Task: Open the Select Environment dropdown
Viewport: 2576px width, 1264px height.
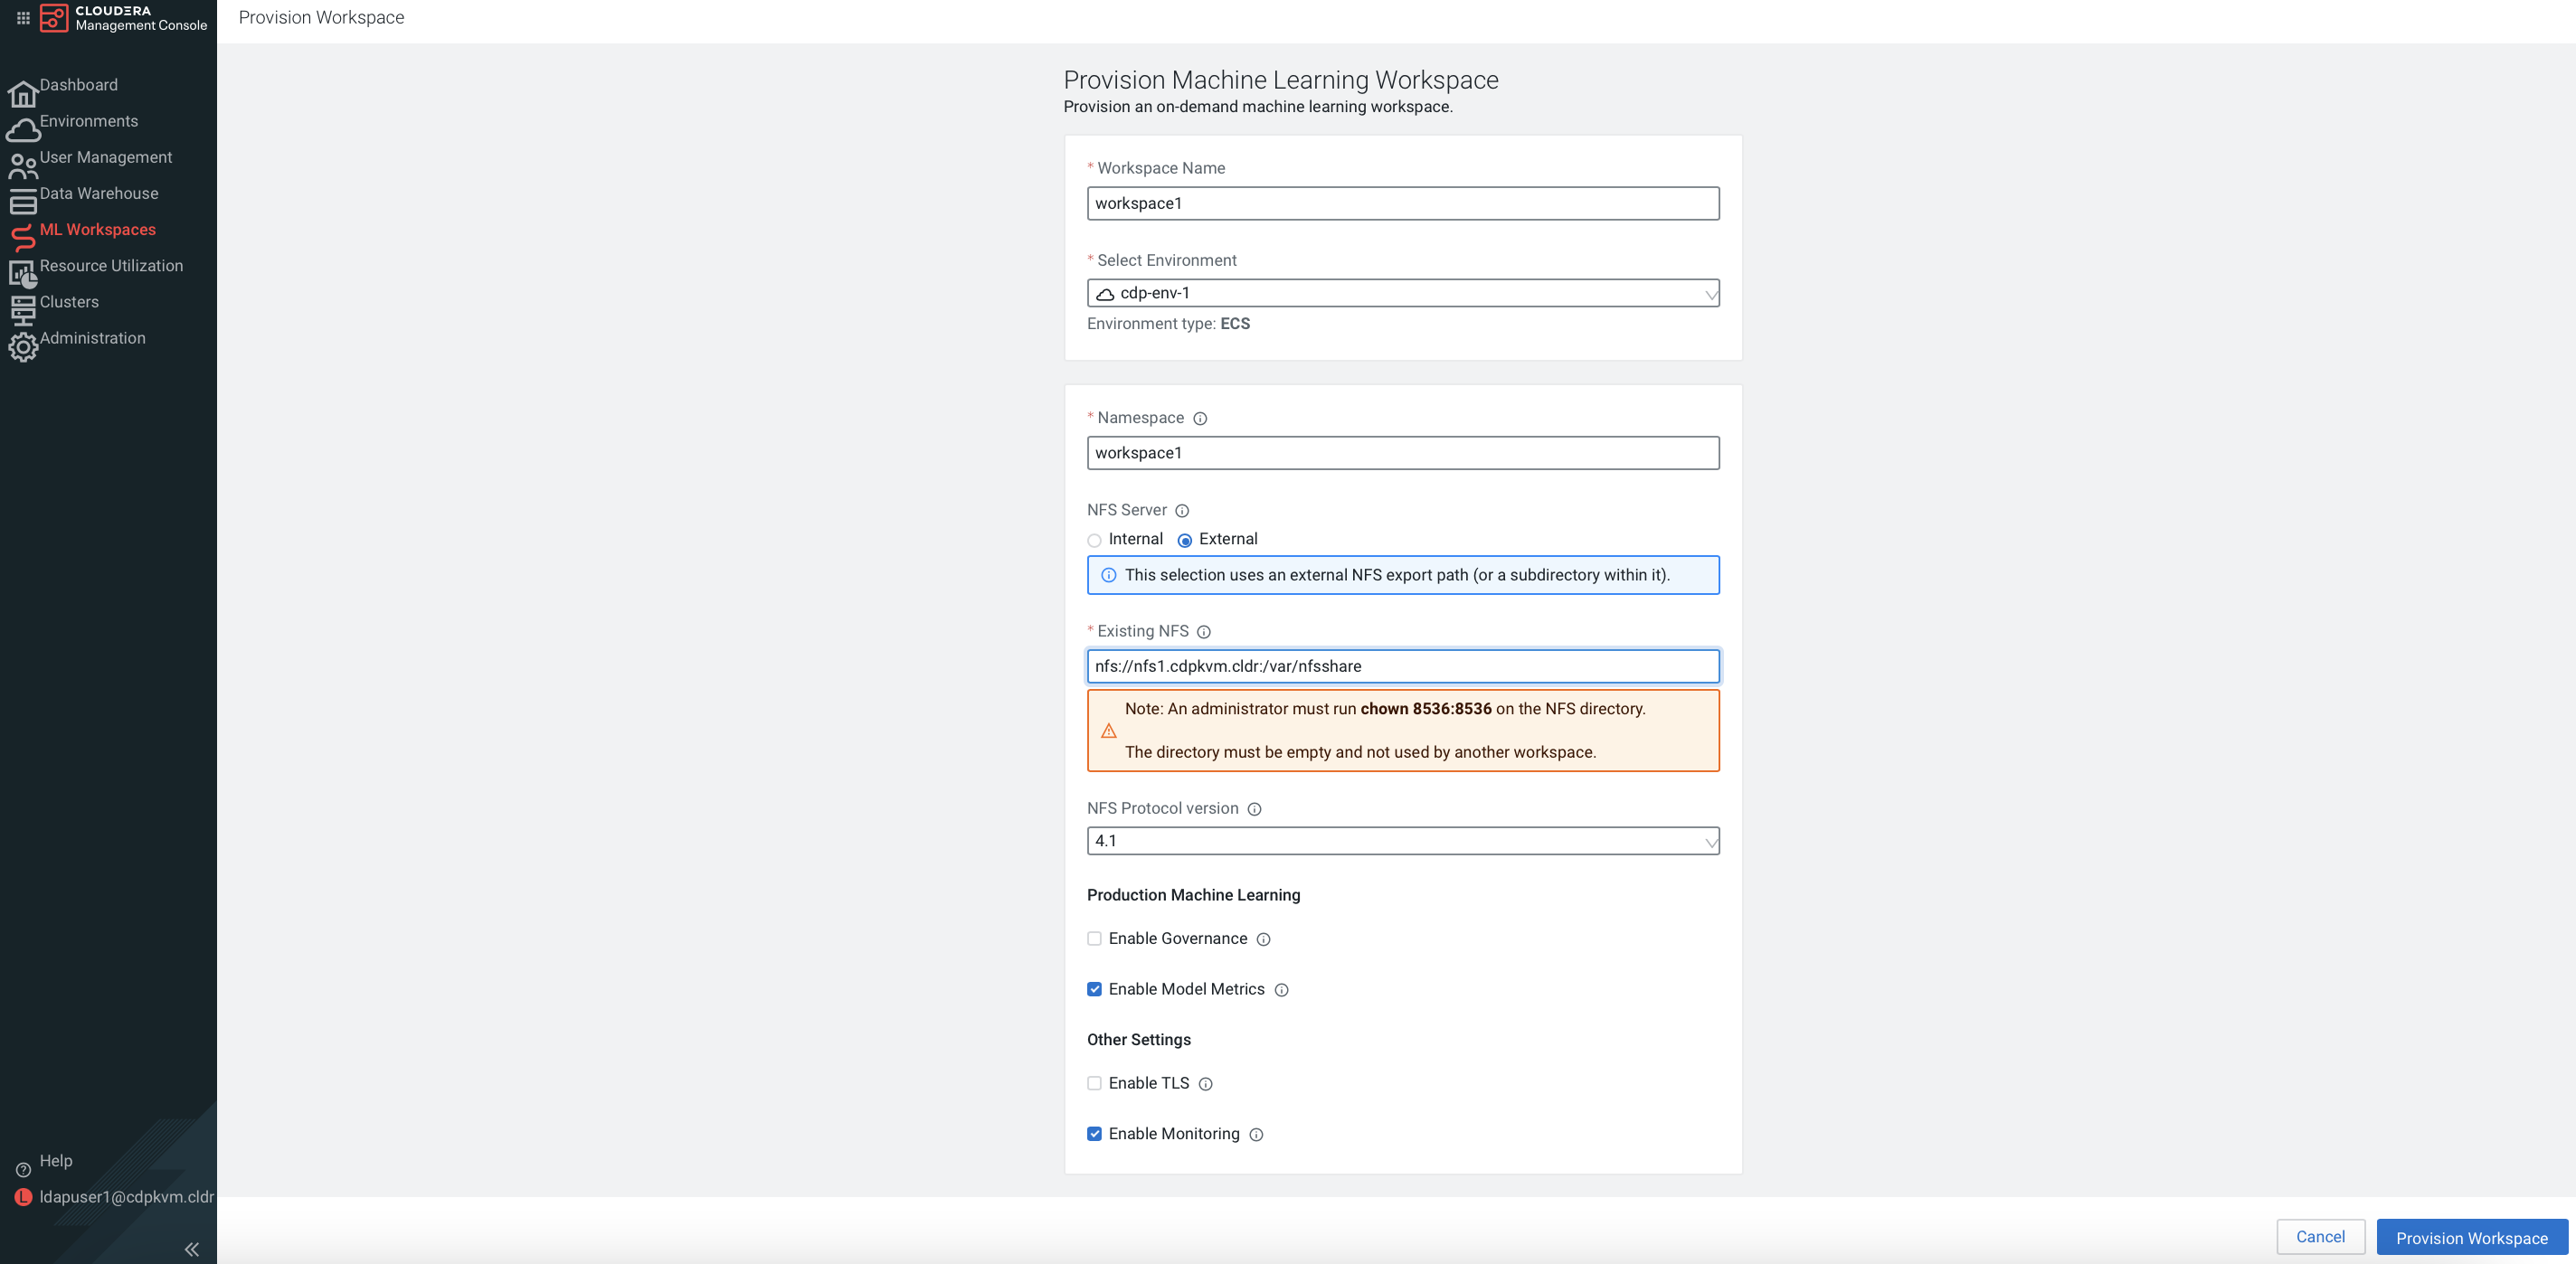Action: (x=1402, y=293)
